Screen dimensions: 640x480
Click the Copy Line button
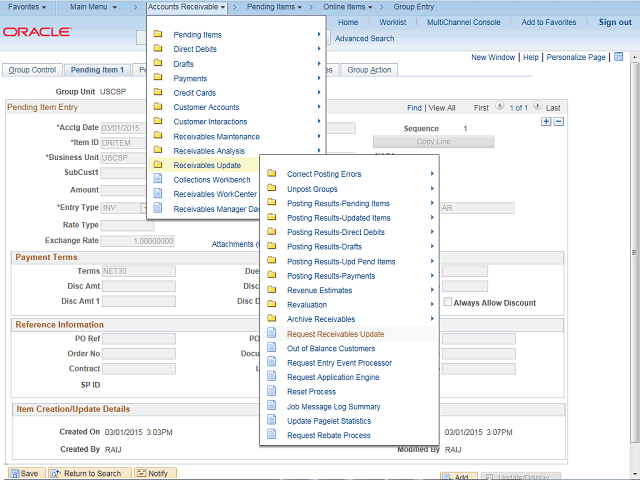433,142
